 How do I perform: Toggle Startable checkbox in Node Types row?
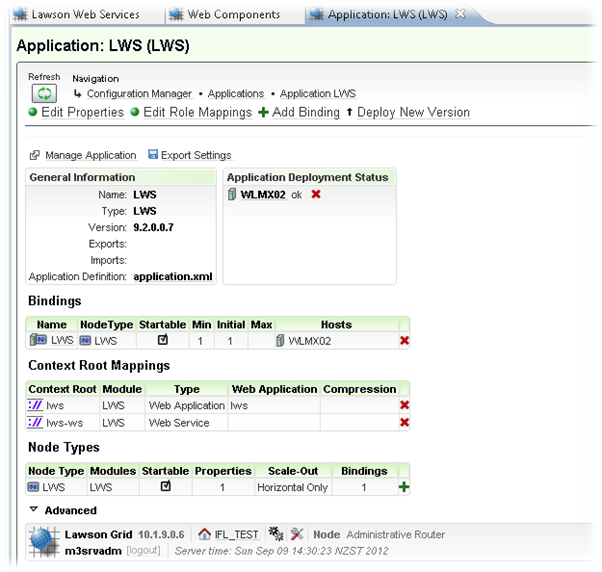pos(166,486)
